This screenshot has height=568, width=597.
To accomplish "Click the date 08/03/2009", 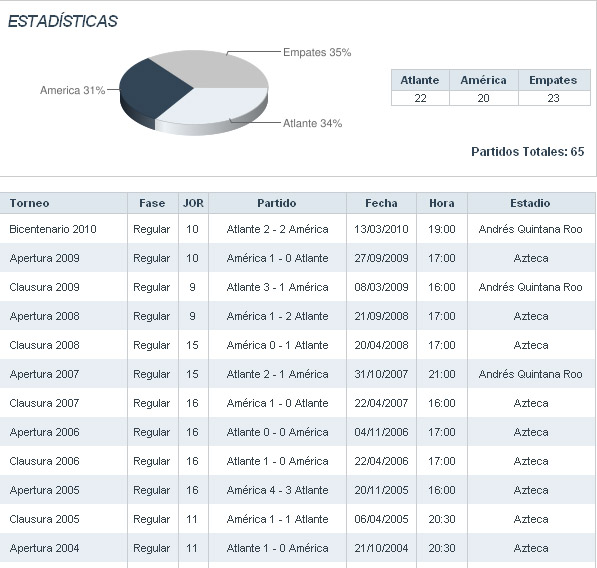I will tap(381, 287).
